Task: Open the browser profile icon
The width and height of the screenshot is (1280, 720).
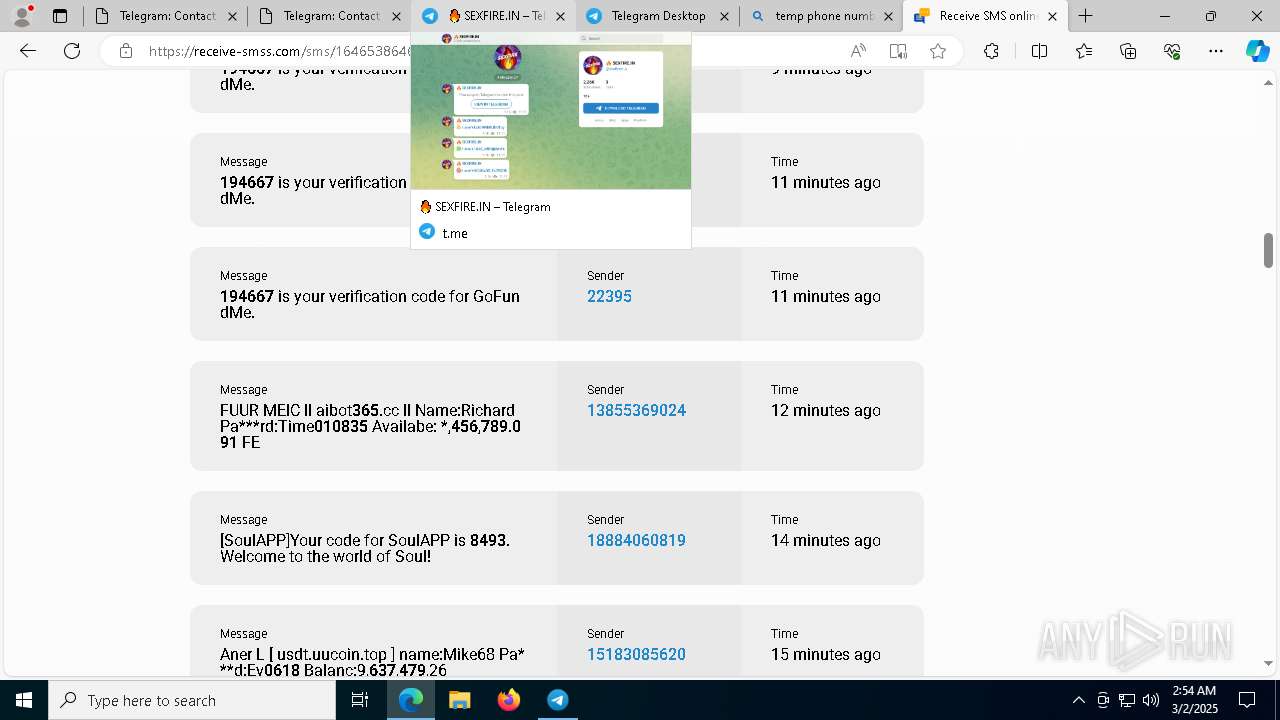Action: (x=22, y=16)
